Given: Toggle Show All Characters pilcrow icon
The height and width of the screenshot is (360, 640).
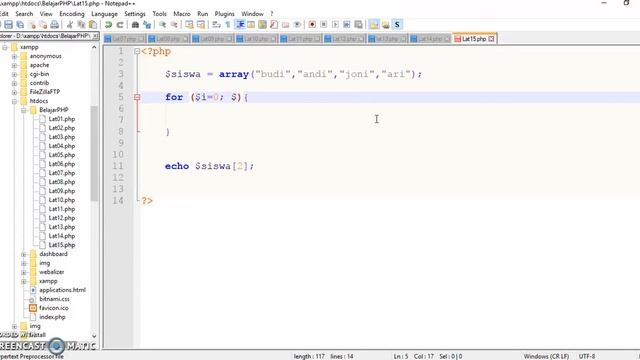Looking at the screenshot, I should click(x=228, y=24).
